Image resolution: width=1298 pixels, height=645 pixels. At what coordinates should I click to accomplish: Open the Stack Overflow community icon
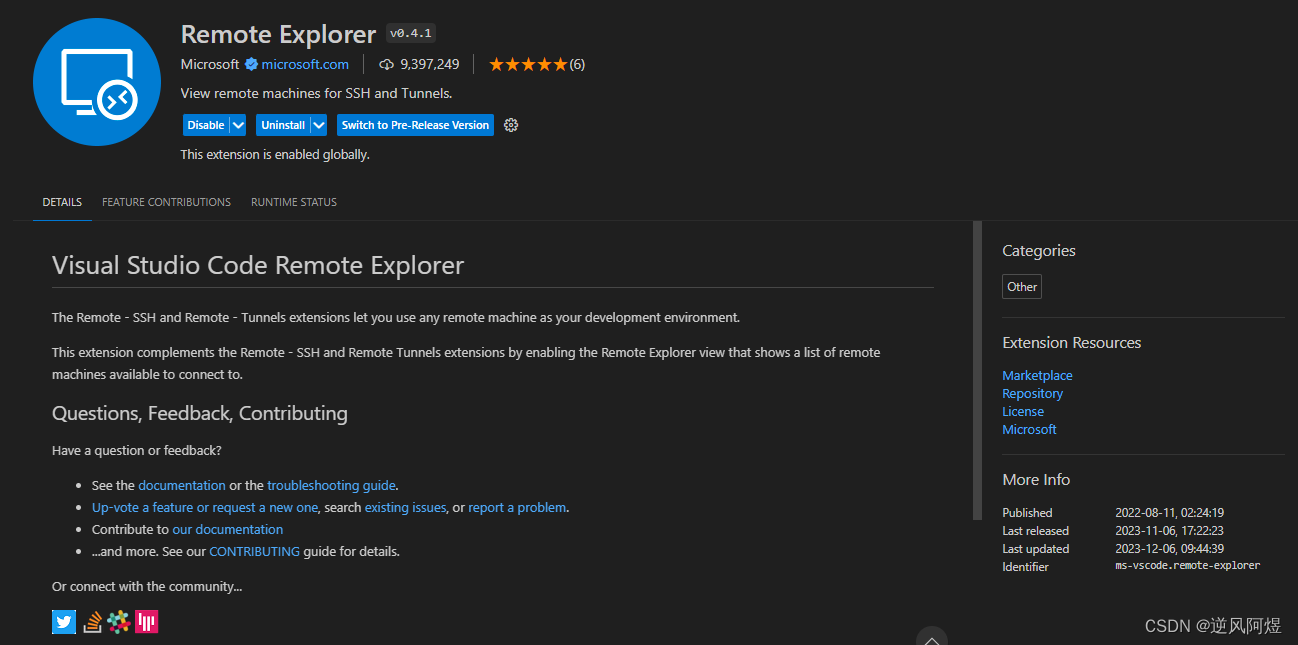pyautogui.click(x=92, y=622)
